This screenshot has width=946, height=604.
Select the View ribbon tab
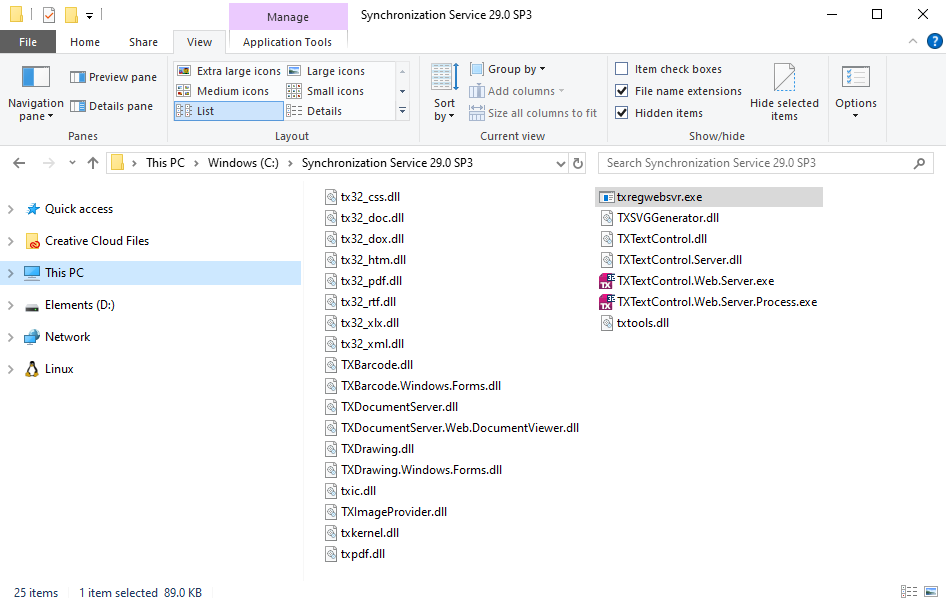[199, 42]
